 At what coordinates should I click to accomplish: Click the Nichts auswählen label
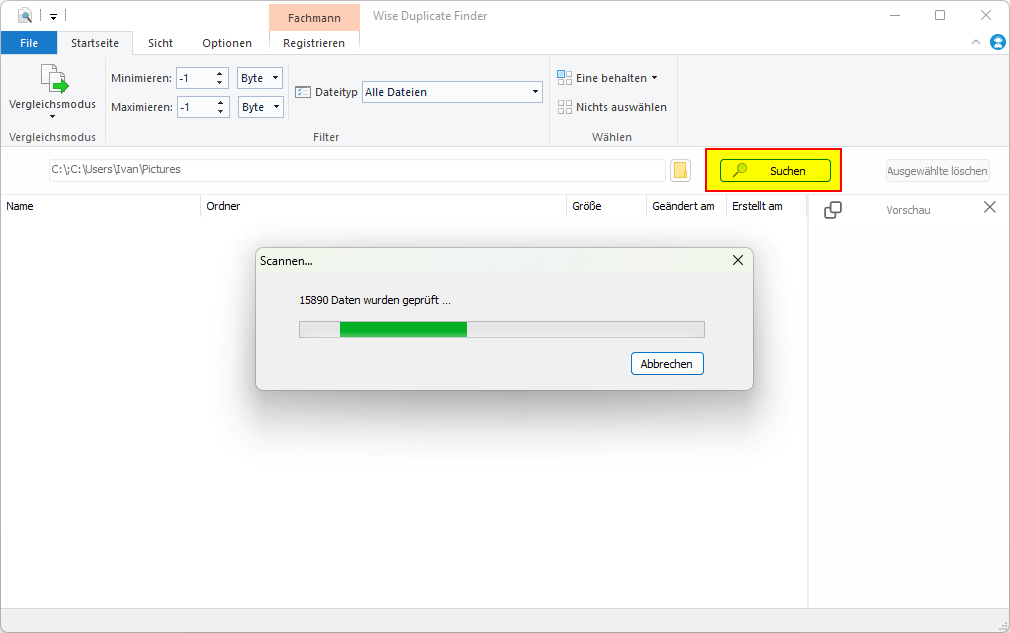tap(621, 107)
